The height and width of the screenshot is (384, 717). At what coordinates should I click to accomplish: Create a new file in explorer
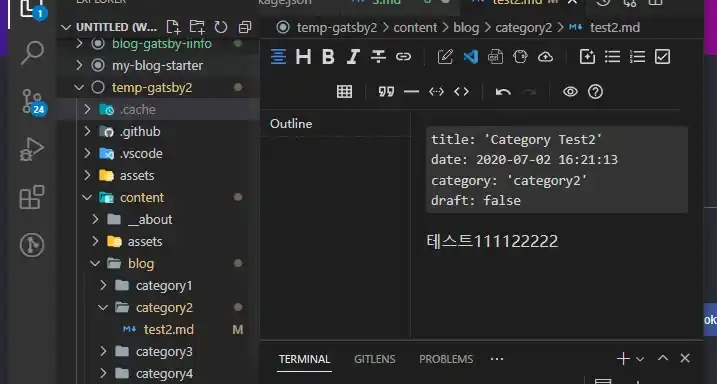tap(173, 27)
